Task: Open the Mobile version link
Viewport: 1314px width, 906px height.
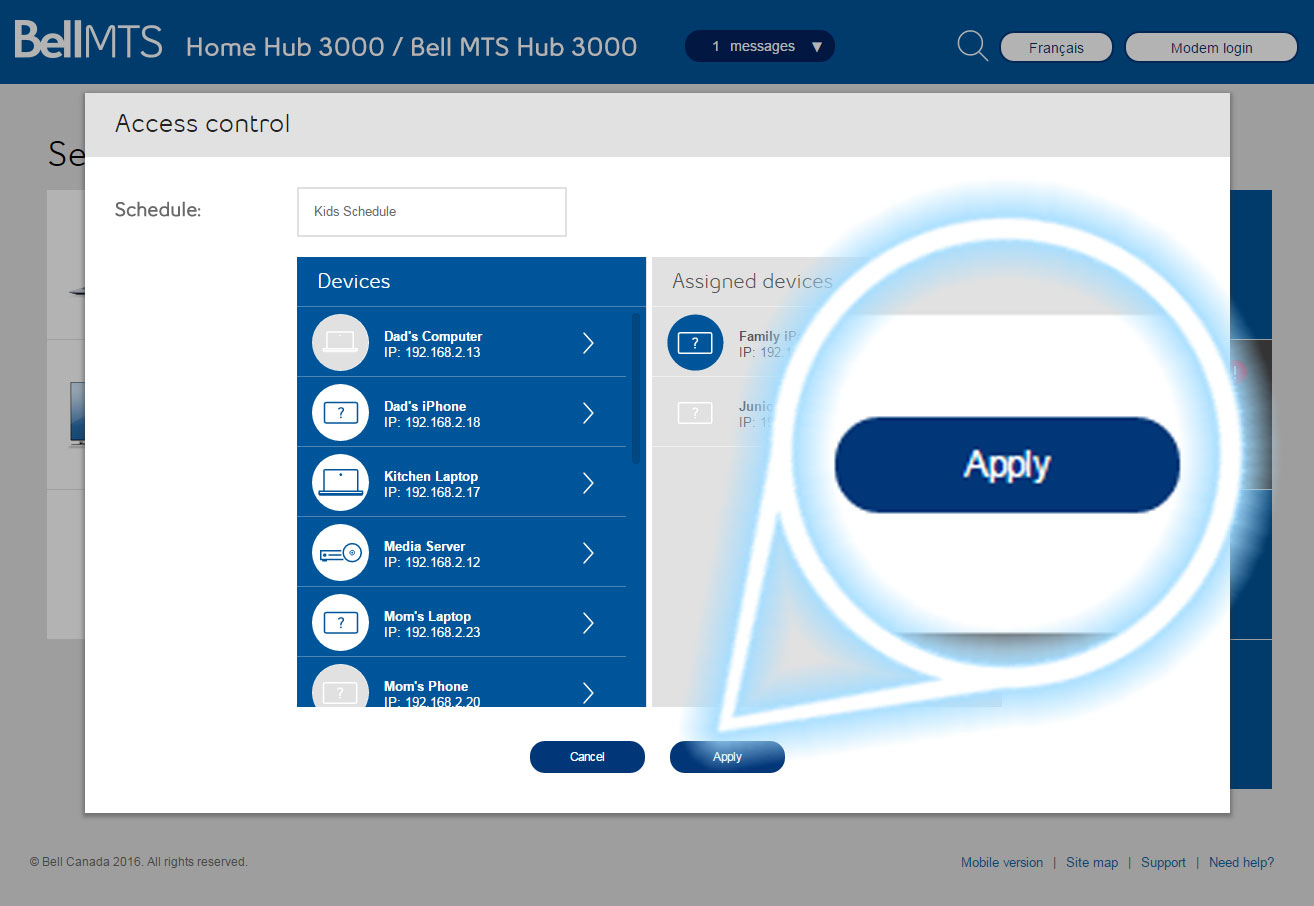Action: click(x=1002, y=862)
